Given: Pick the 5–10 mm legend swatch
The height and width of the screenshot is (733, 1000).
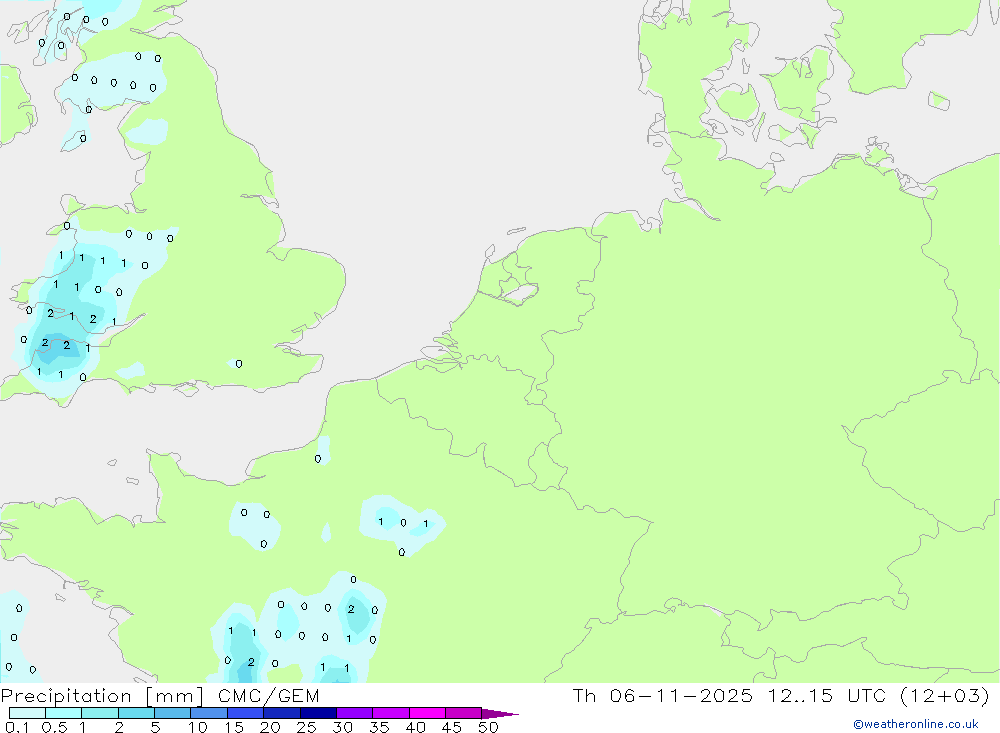Looking at the screenshot, I should tap(173, 713).
